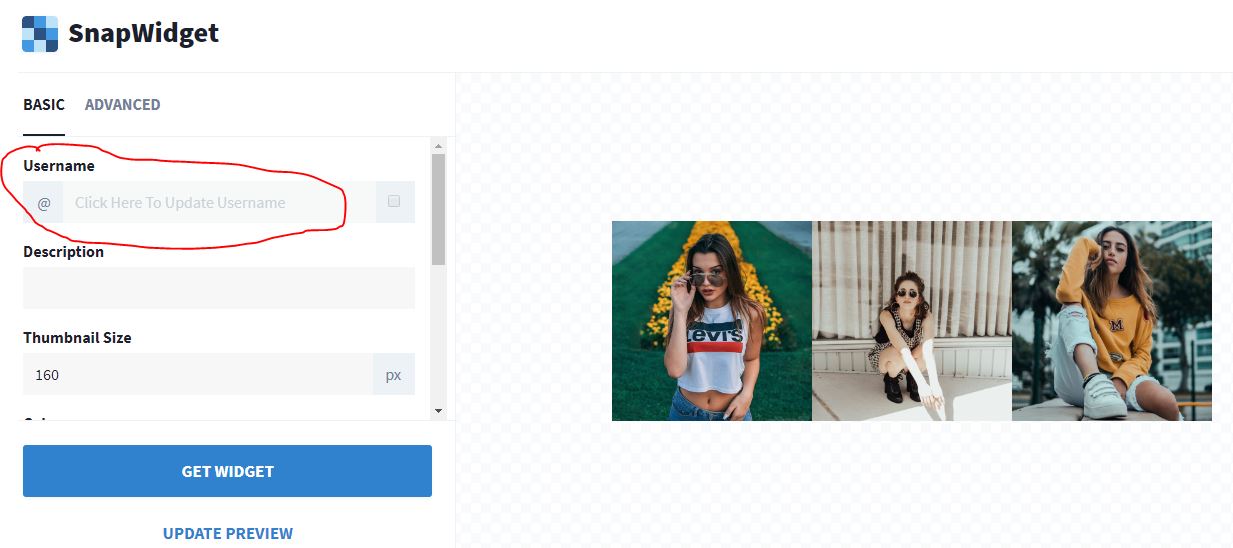This screenshot has width=1233, height=548.
Task: Select the Thumbnail Size field showing 160
Action: [x=198, y=374]
